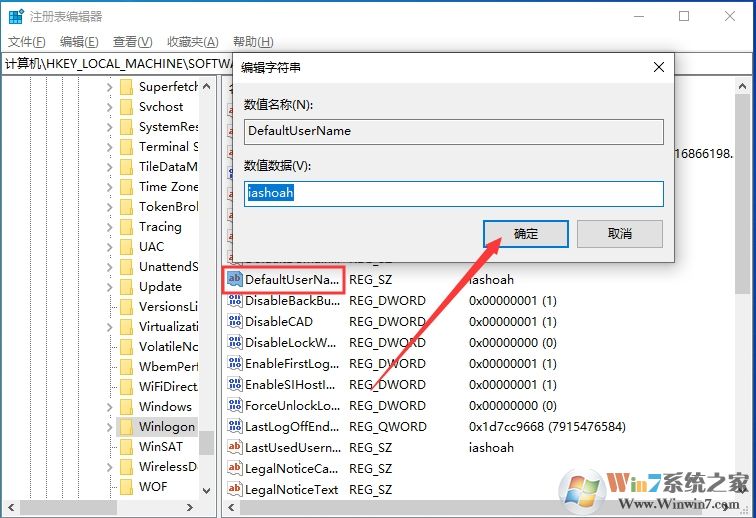Click values pane horizontal scroll left arrow
The image size is (756, 518).
tap(231, 507)
